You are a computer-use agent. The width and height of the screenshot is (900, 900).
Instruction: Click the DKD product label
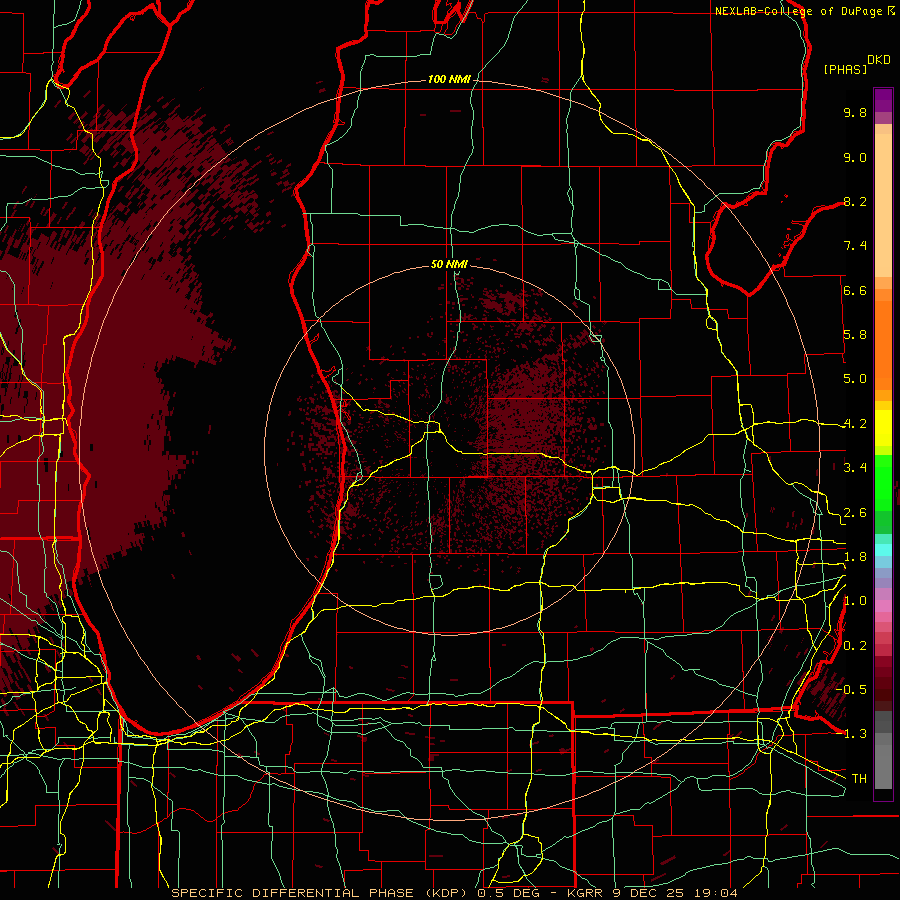pos(879,60)
